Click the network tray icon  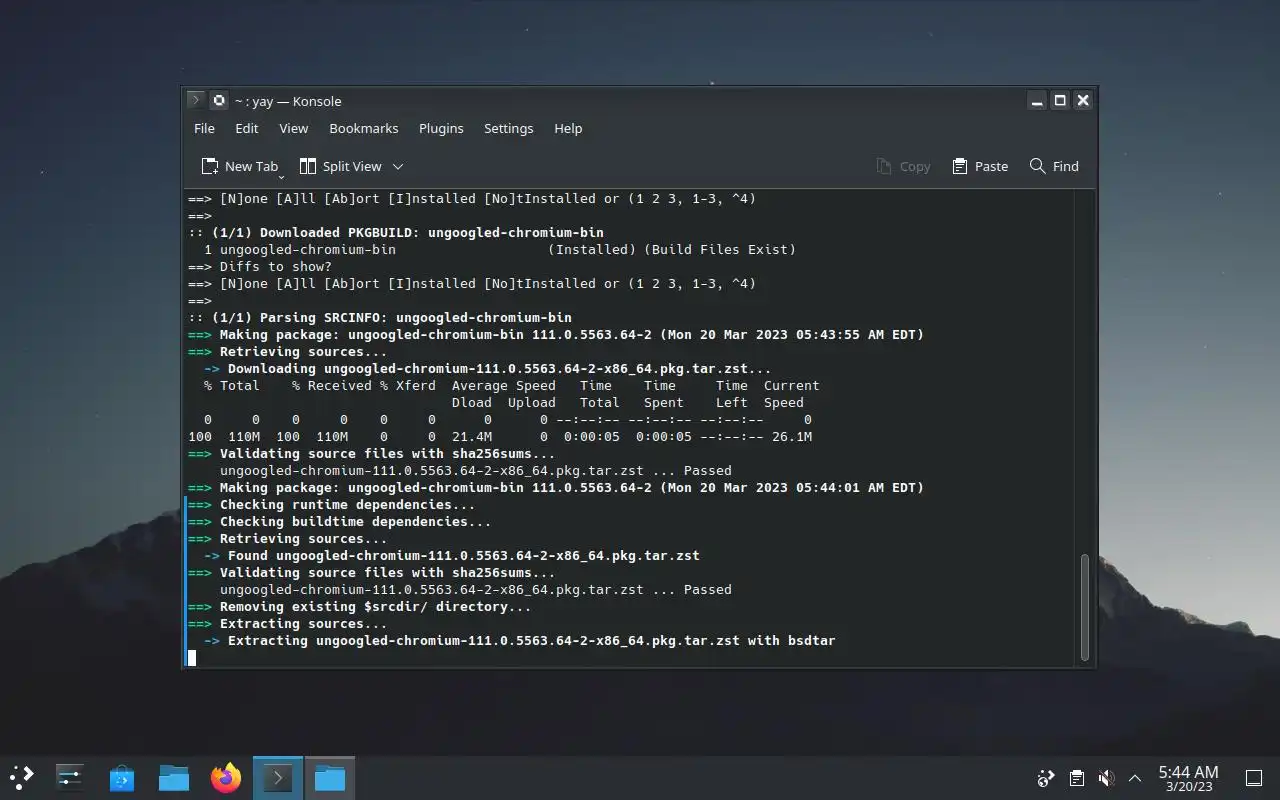1046,778
